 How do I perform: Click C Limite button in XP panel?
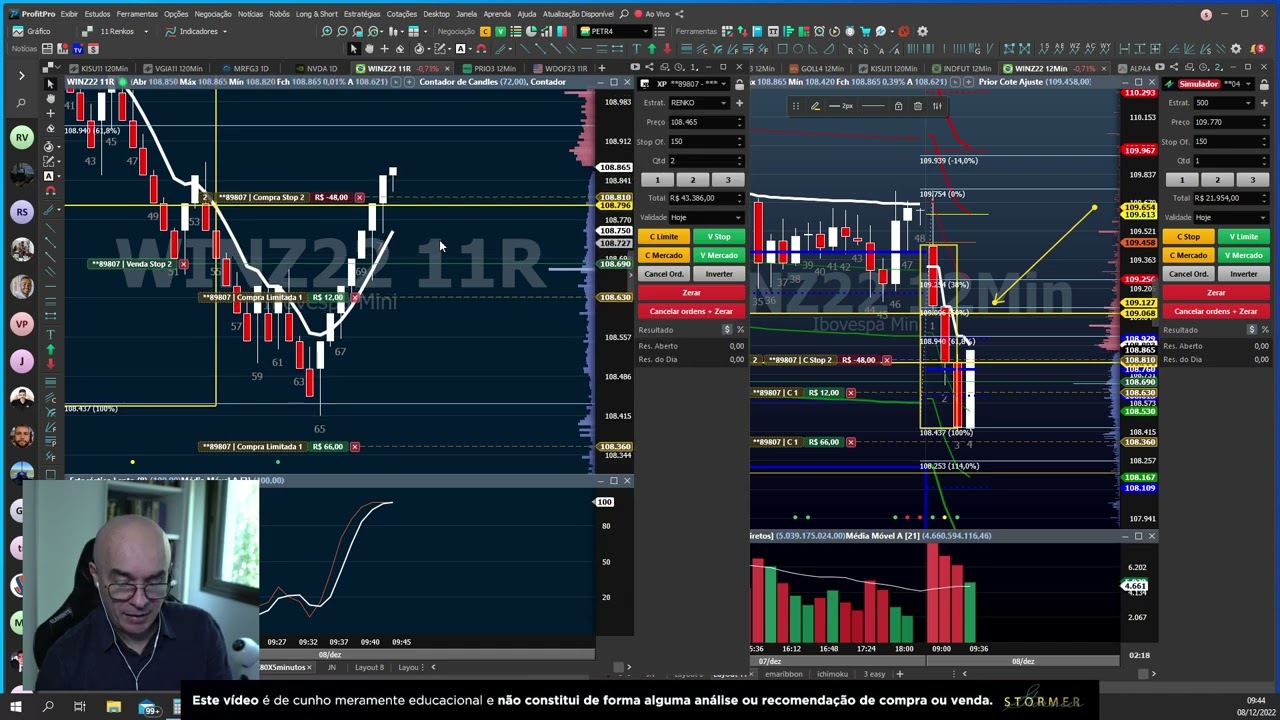pyautogui.click(x=664, y=237)
